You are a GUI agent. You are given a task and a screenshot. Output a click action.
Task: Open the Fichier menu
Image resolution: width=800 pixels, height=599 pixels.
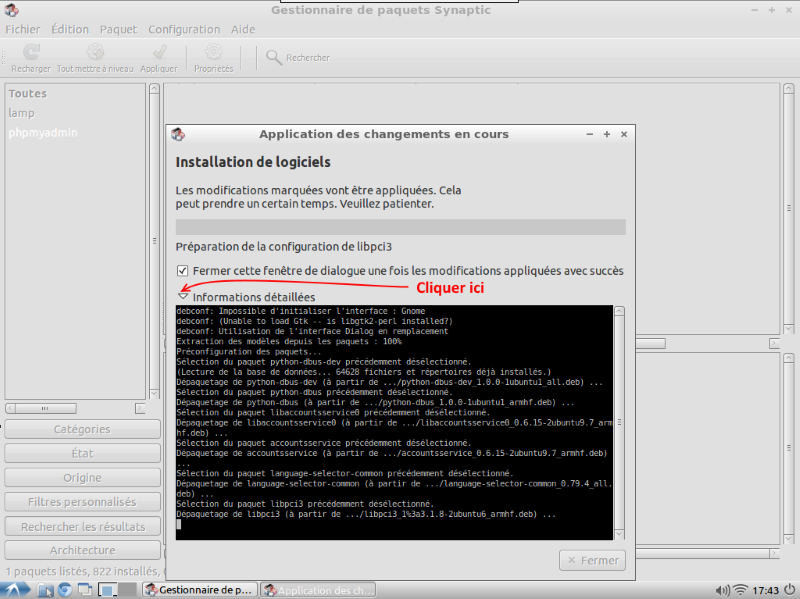(22, 29)
